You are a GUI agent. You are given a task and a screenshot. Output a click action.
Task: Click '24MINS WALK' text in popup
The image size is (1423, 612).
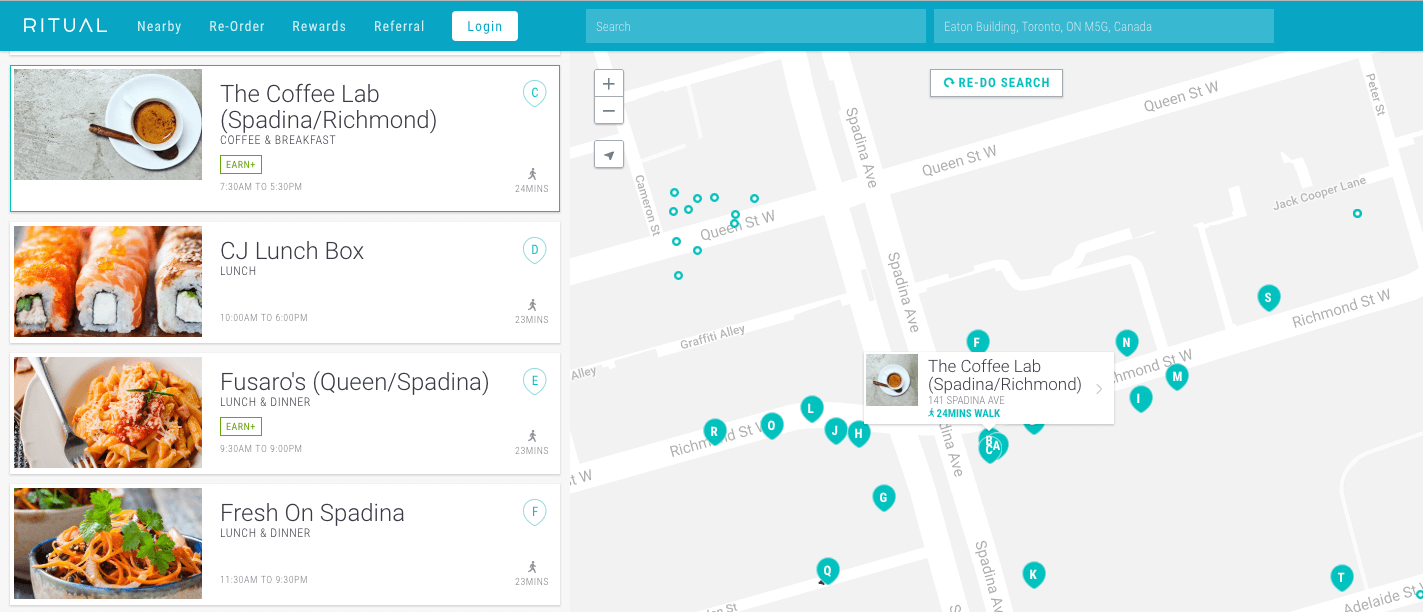pos(968,413)
